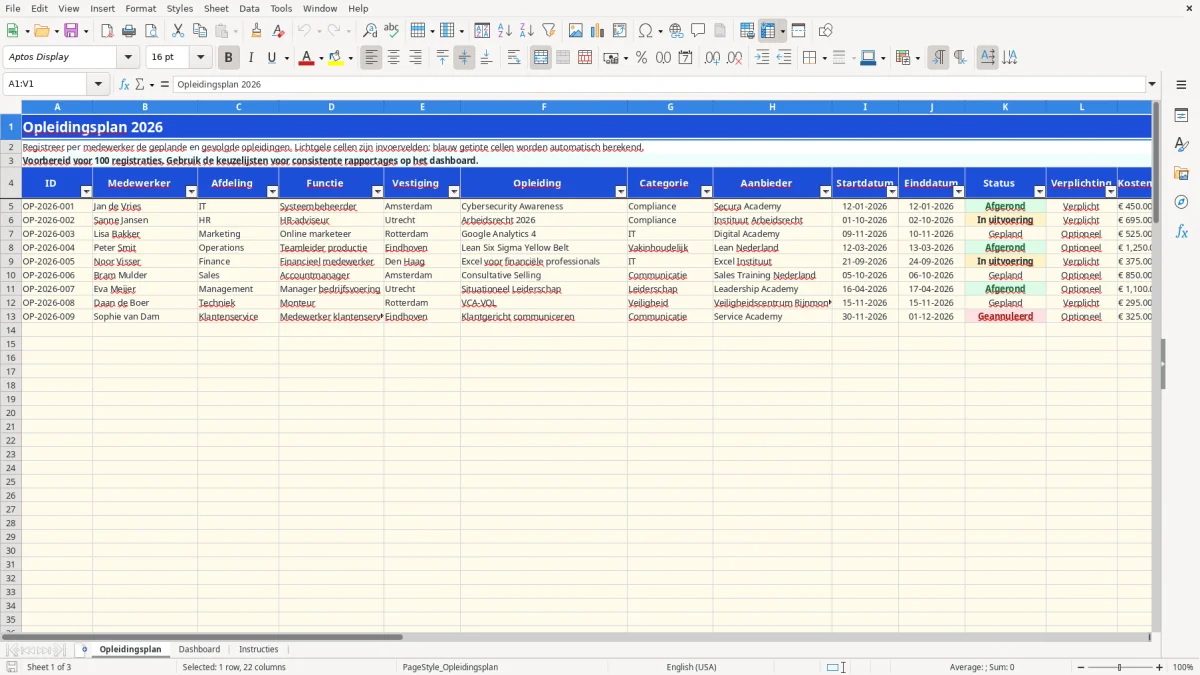Add a decimal place
Image resolution: width=1200 pixels, height=675 pixels.
712,58
